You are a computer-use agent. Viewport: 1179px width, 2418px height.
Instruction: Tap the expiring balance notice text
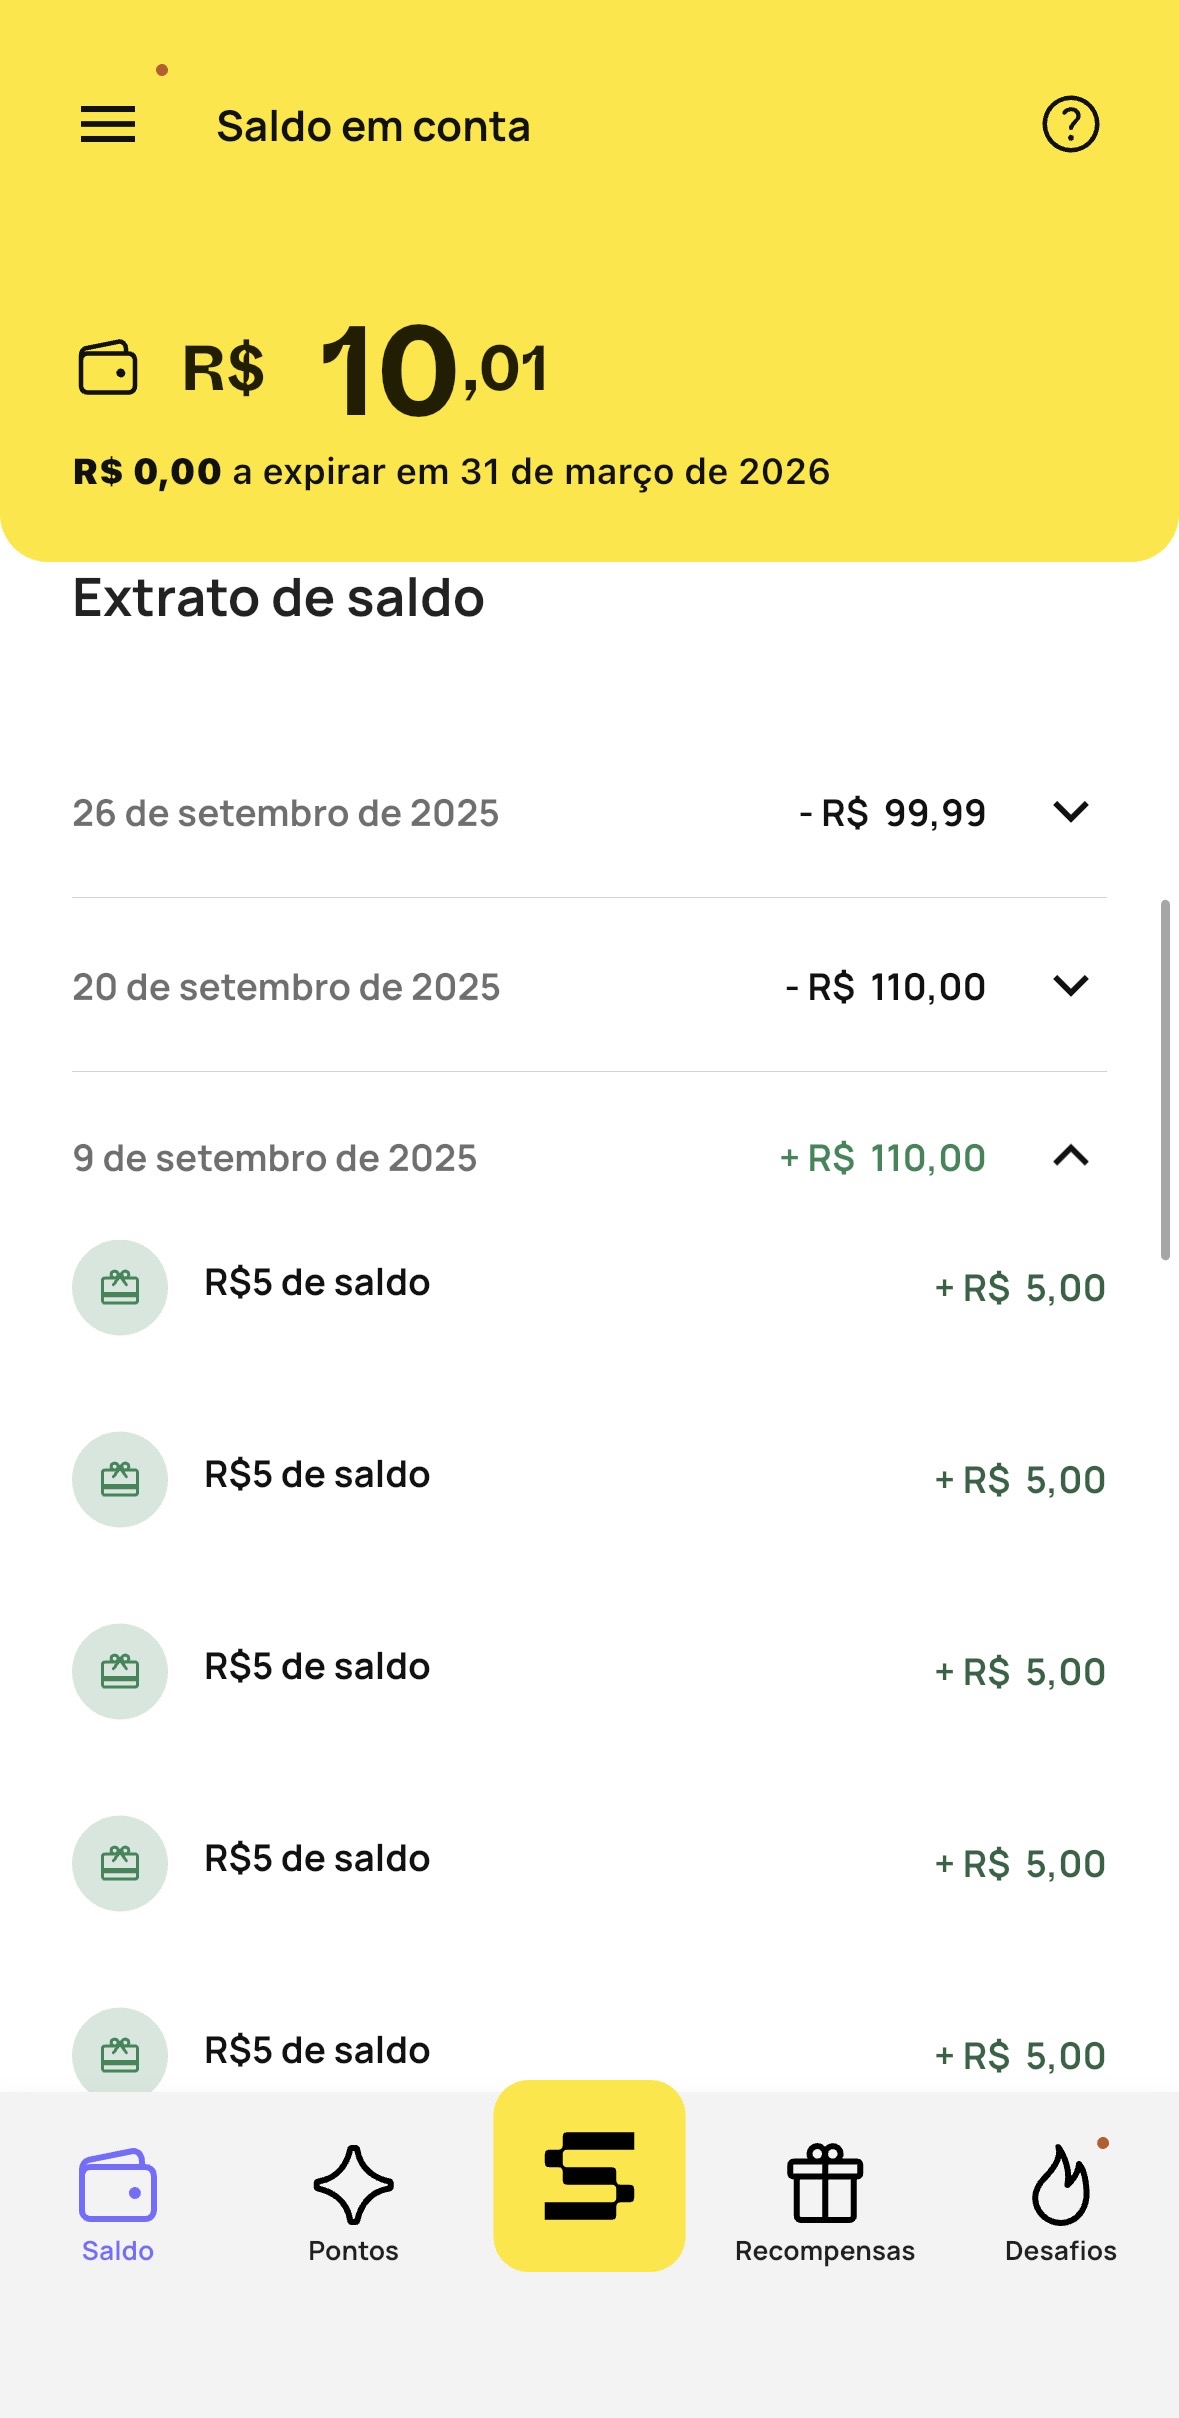click(451, 472)
